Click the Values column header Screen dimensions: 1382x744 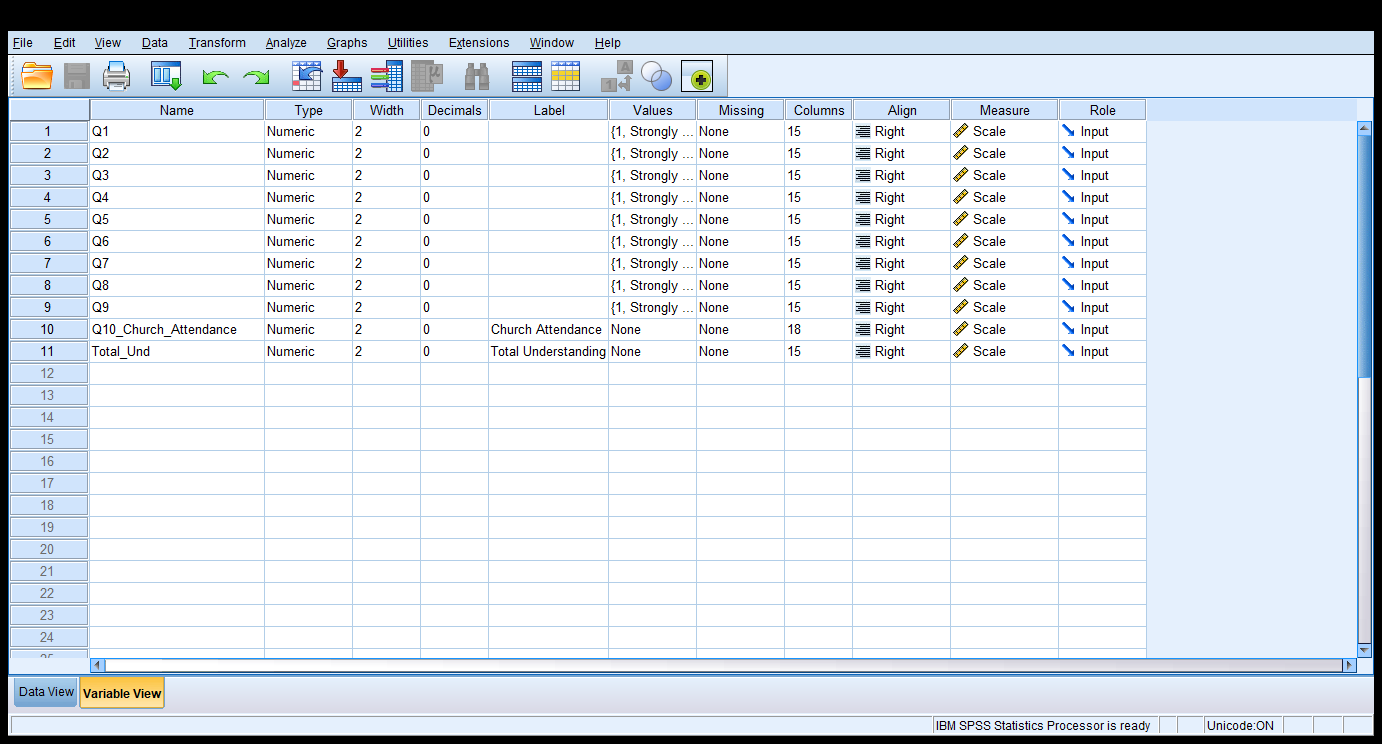[x=652, y=110]
